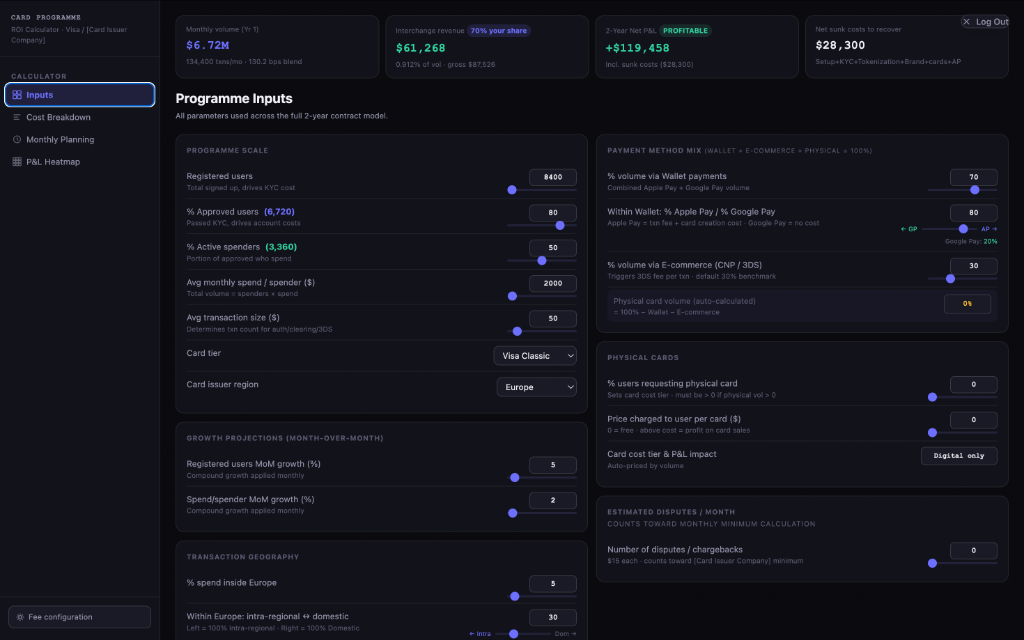Click the Number of disputes input field

coord(973,551)
